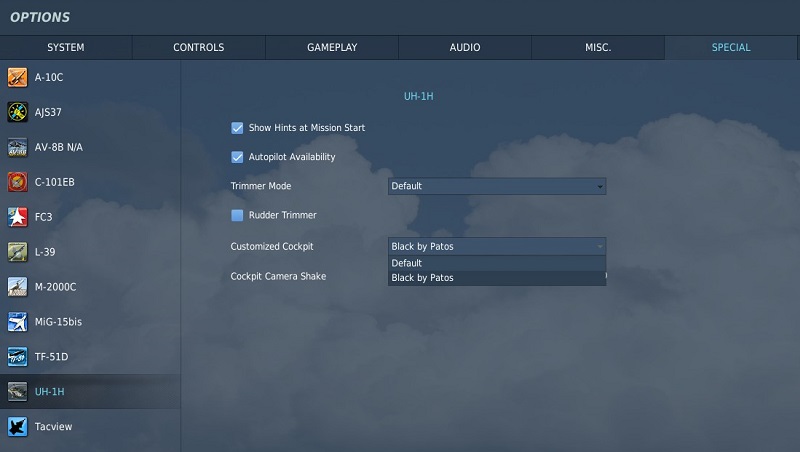This screenshot has width=800, height=452.
Task: Switch to the AUDIO tab
Action: [x=465, y=47]
